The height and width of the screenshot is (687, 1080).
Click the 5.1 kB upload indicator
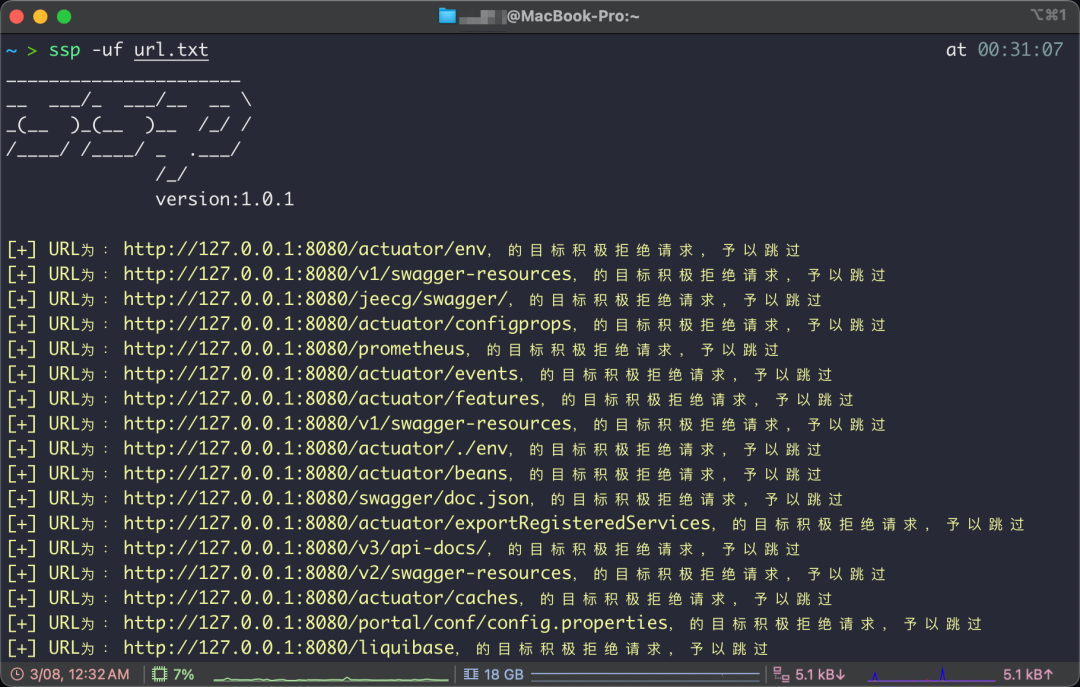point(1028,675)
